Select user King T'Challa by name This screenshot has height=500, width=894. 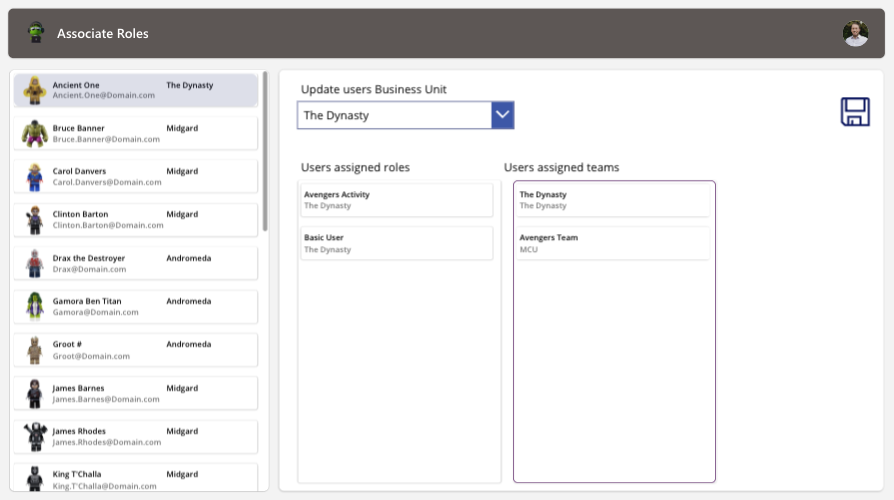pyautogui.click(x=77, y=474)
